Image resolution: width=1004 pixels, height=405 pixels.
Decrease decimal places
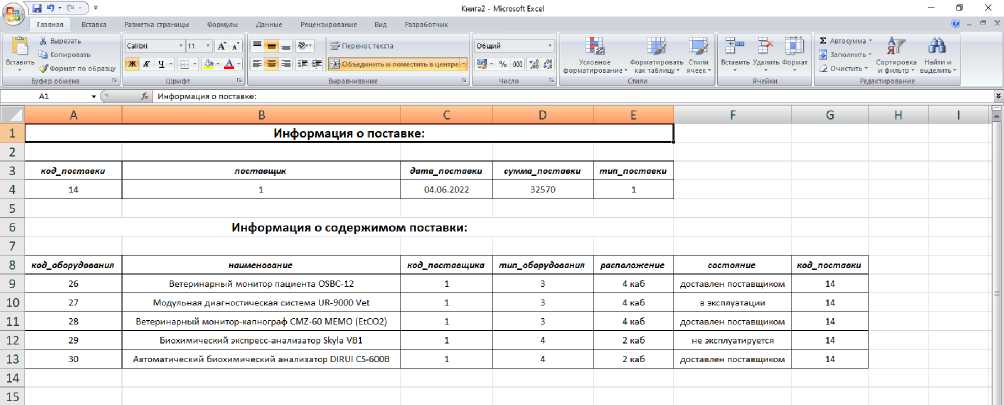[547, 64]
